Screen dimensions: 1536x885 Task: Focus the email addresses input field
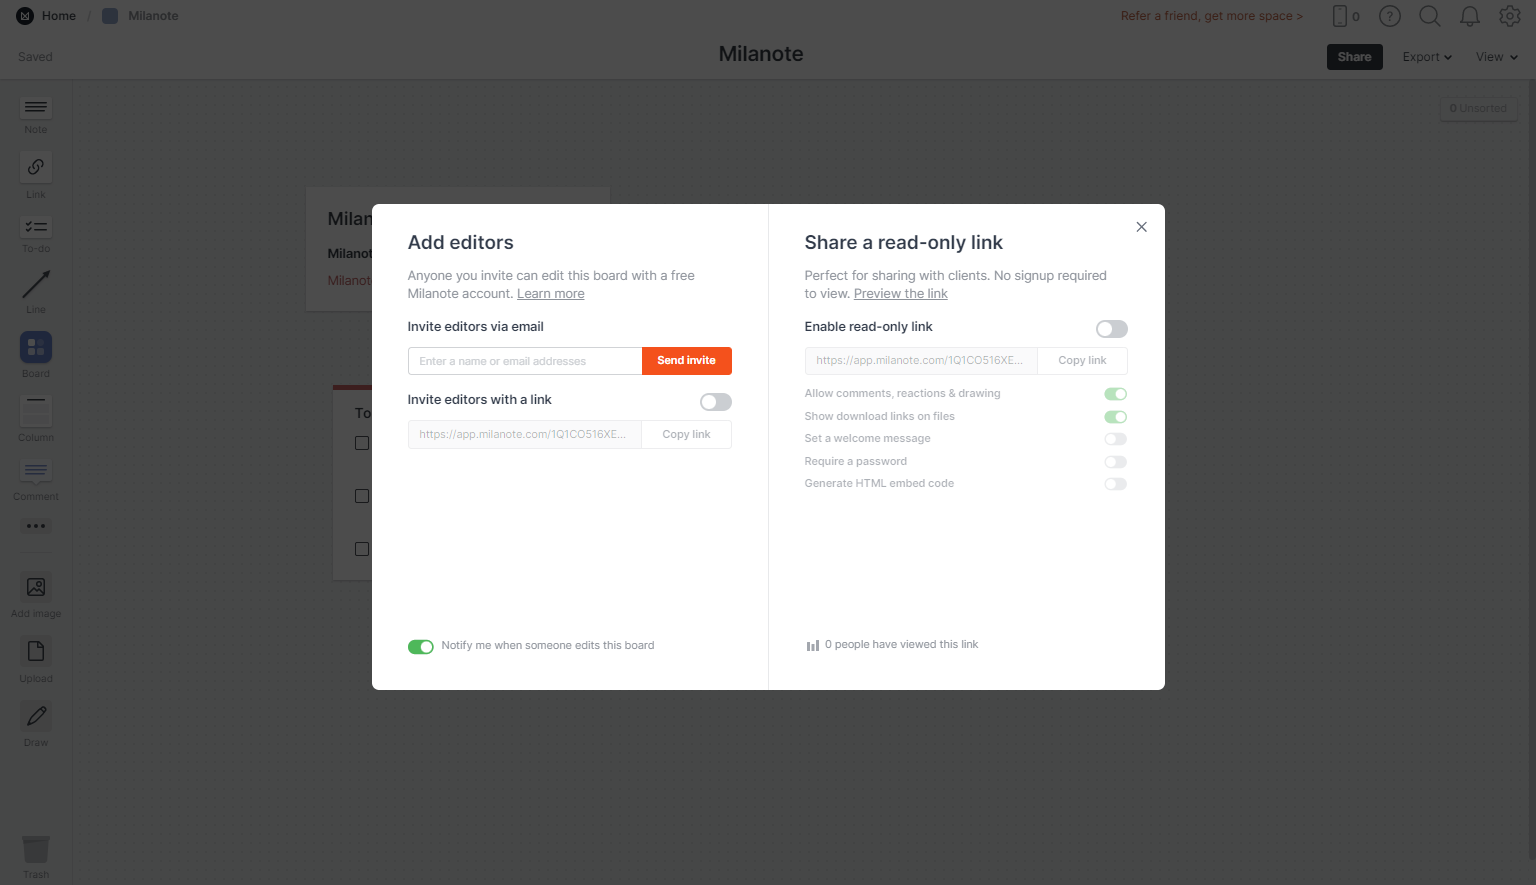525,361
